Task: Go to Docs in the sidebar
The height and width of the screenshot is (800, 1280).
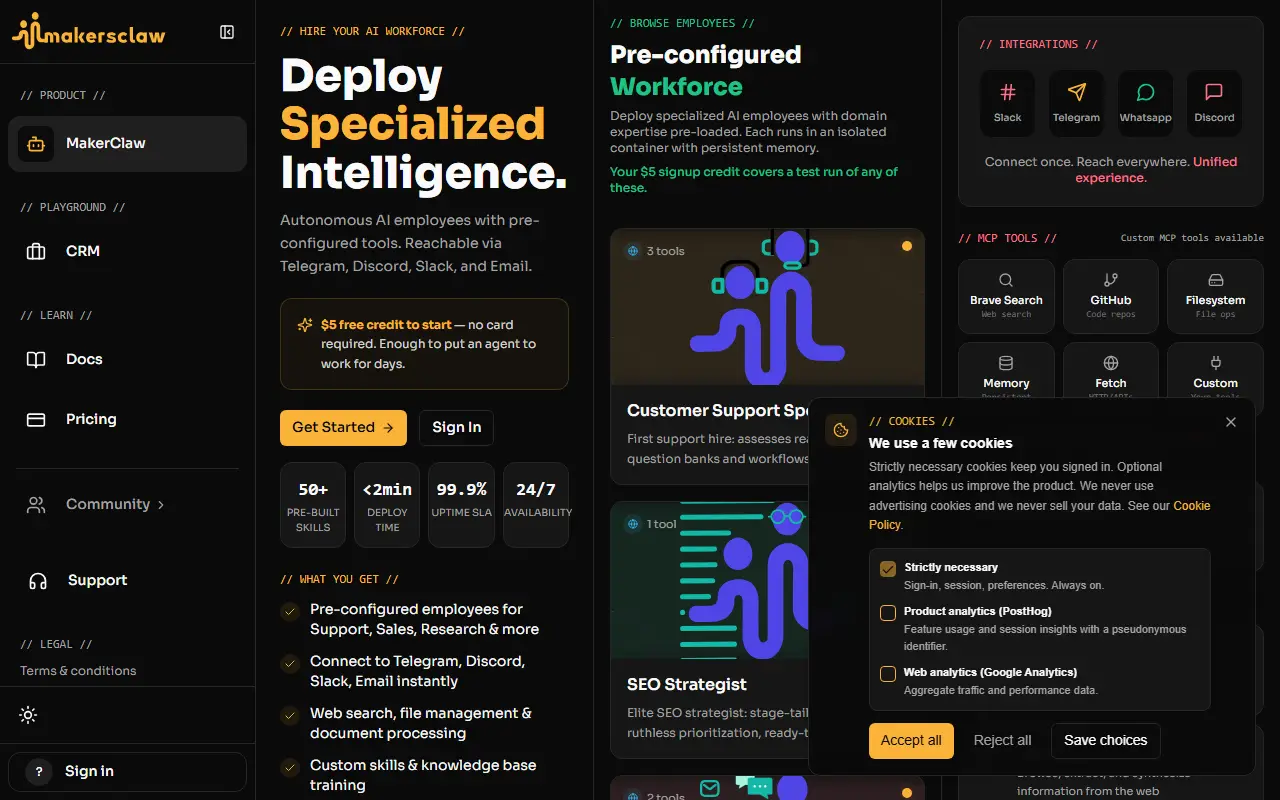Action: (x=127, y=360)
